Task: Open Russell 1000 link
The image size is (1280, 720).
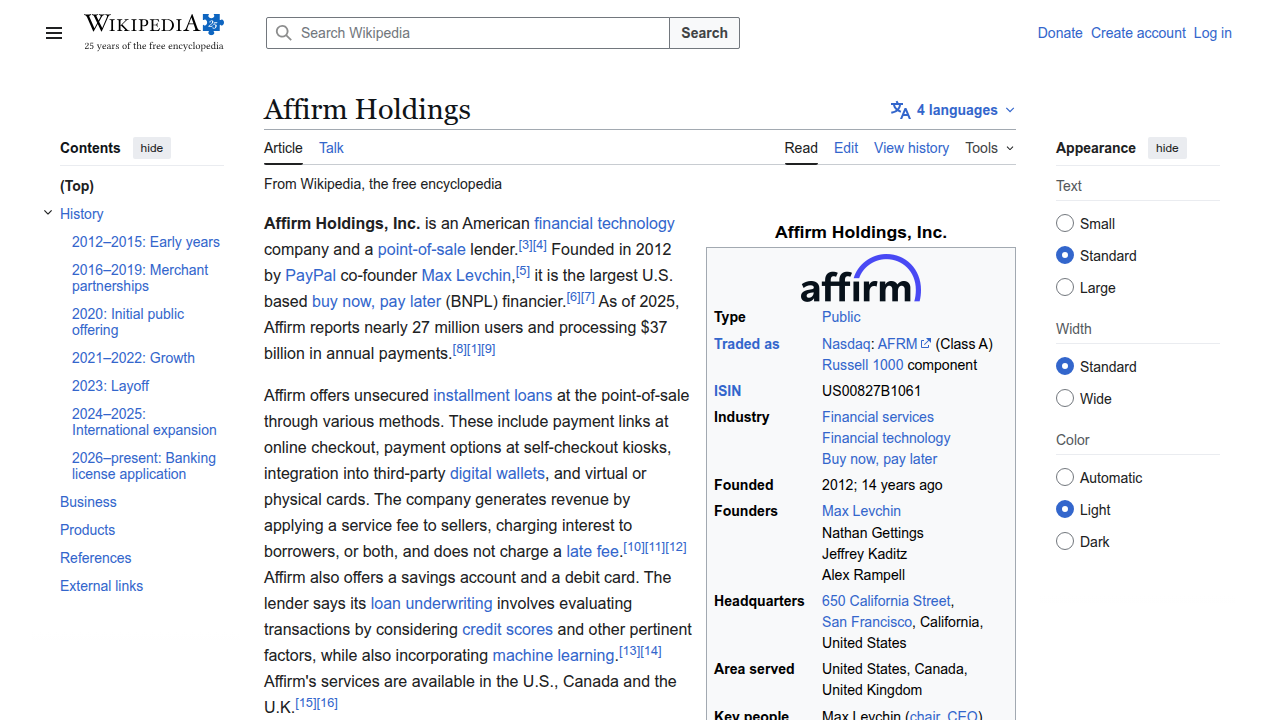Action: 862,365
